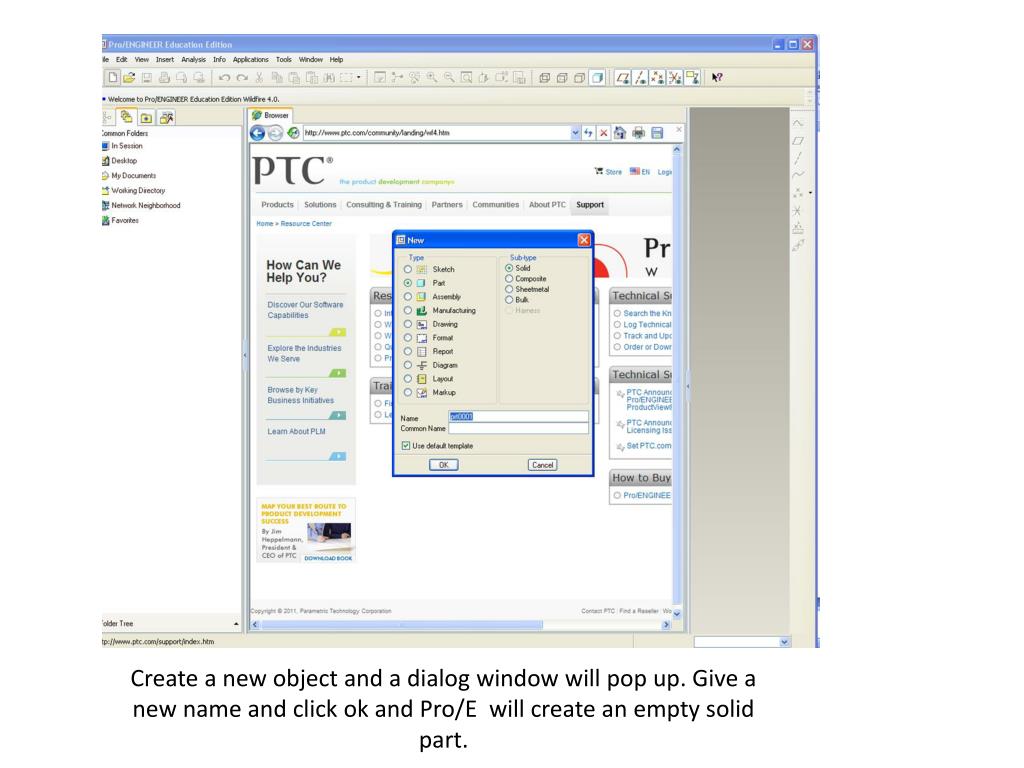Expand datum point tool flyout arrow

click(810, 193)
